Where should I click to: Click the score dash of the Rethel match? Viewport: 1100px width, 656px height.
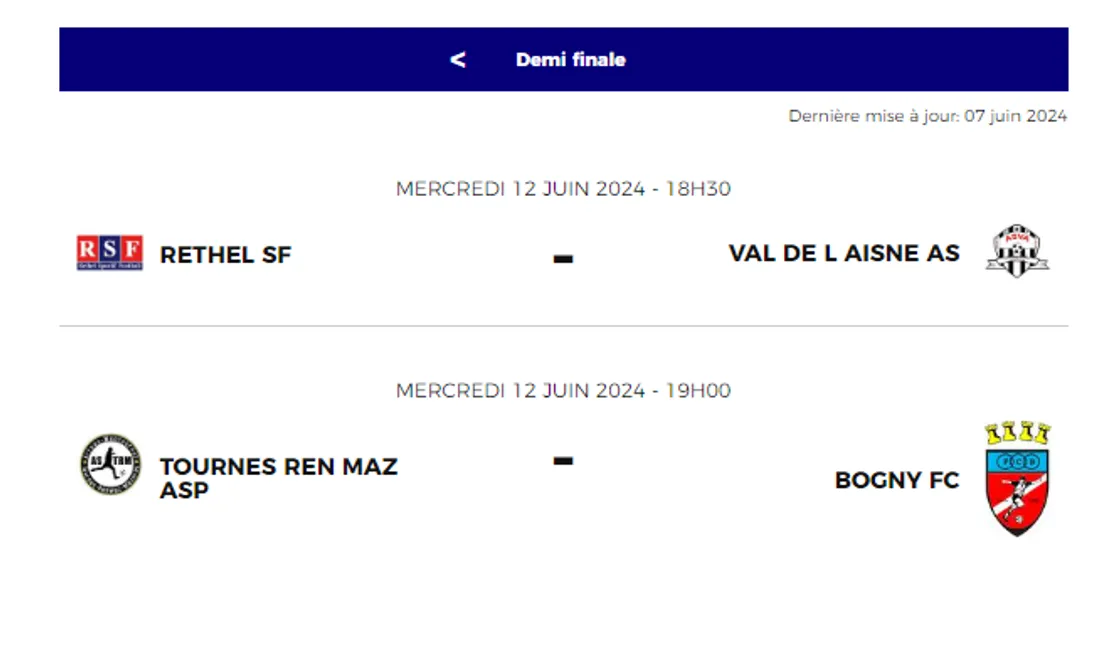(563, 259)
